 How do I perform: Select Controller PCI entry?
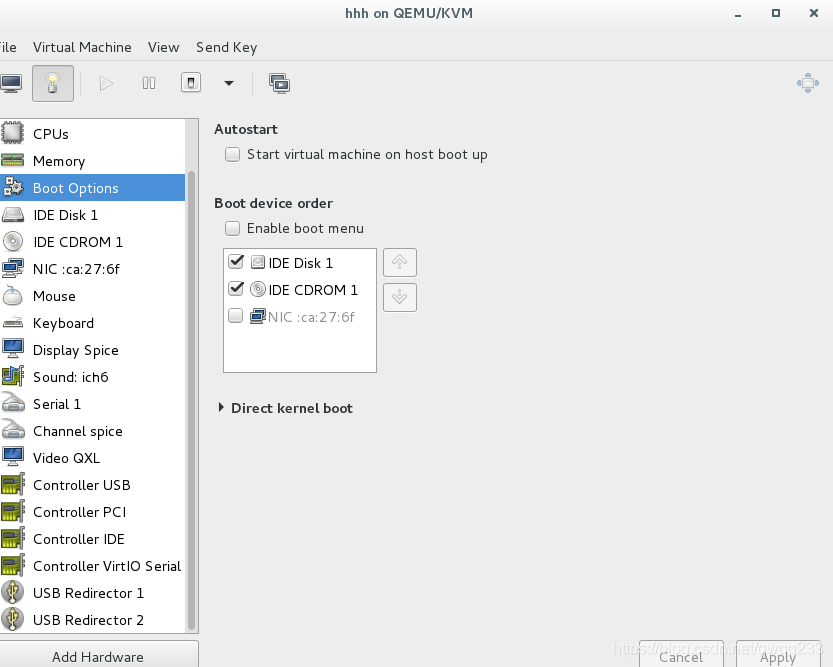click(x=92, y=512)
